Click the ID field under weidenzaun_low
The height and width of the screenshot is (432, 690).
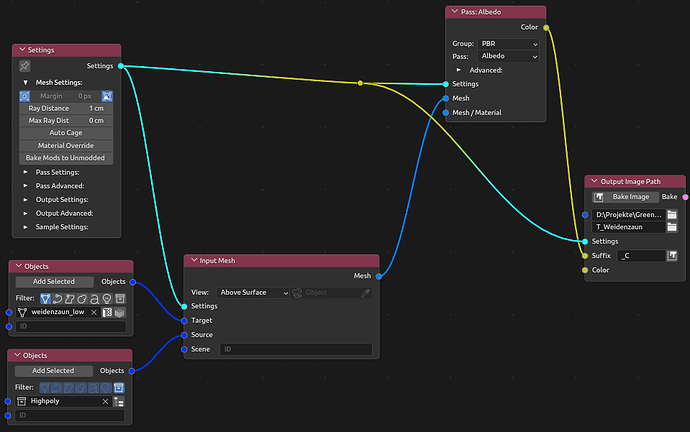pyautogui.click(x=71, y=326)
